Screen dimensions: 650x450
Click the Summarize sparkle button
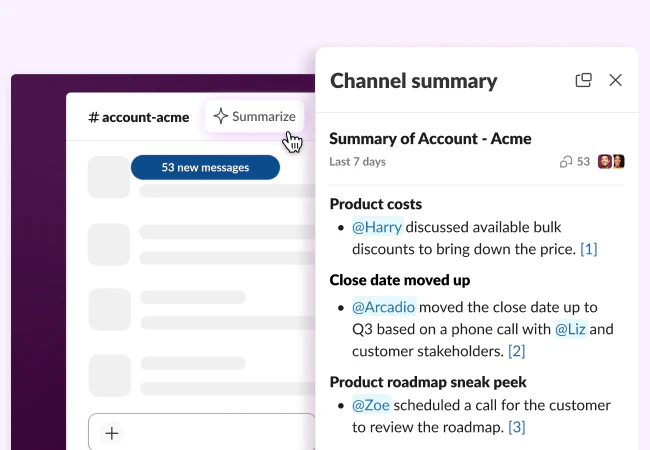click(x=254, y=116)
